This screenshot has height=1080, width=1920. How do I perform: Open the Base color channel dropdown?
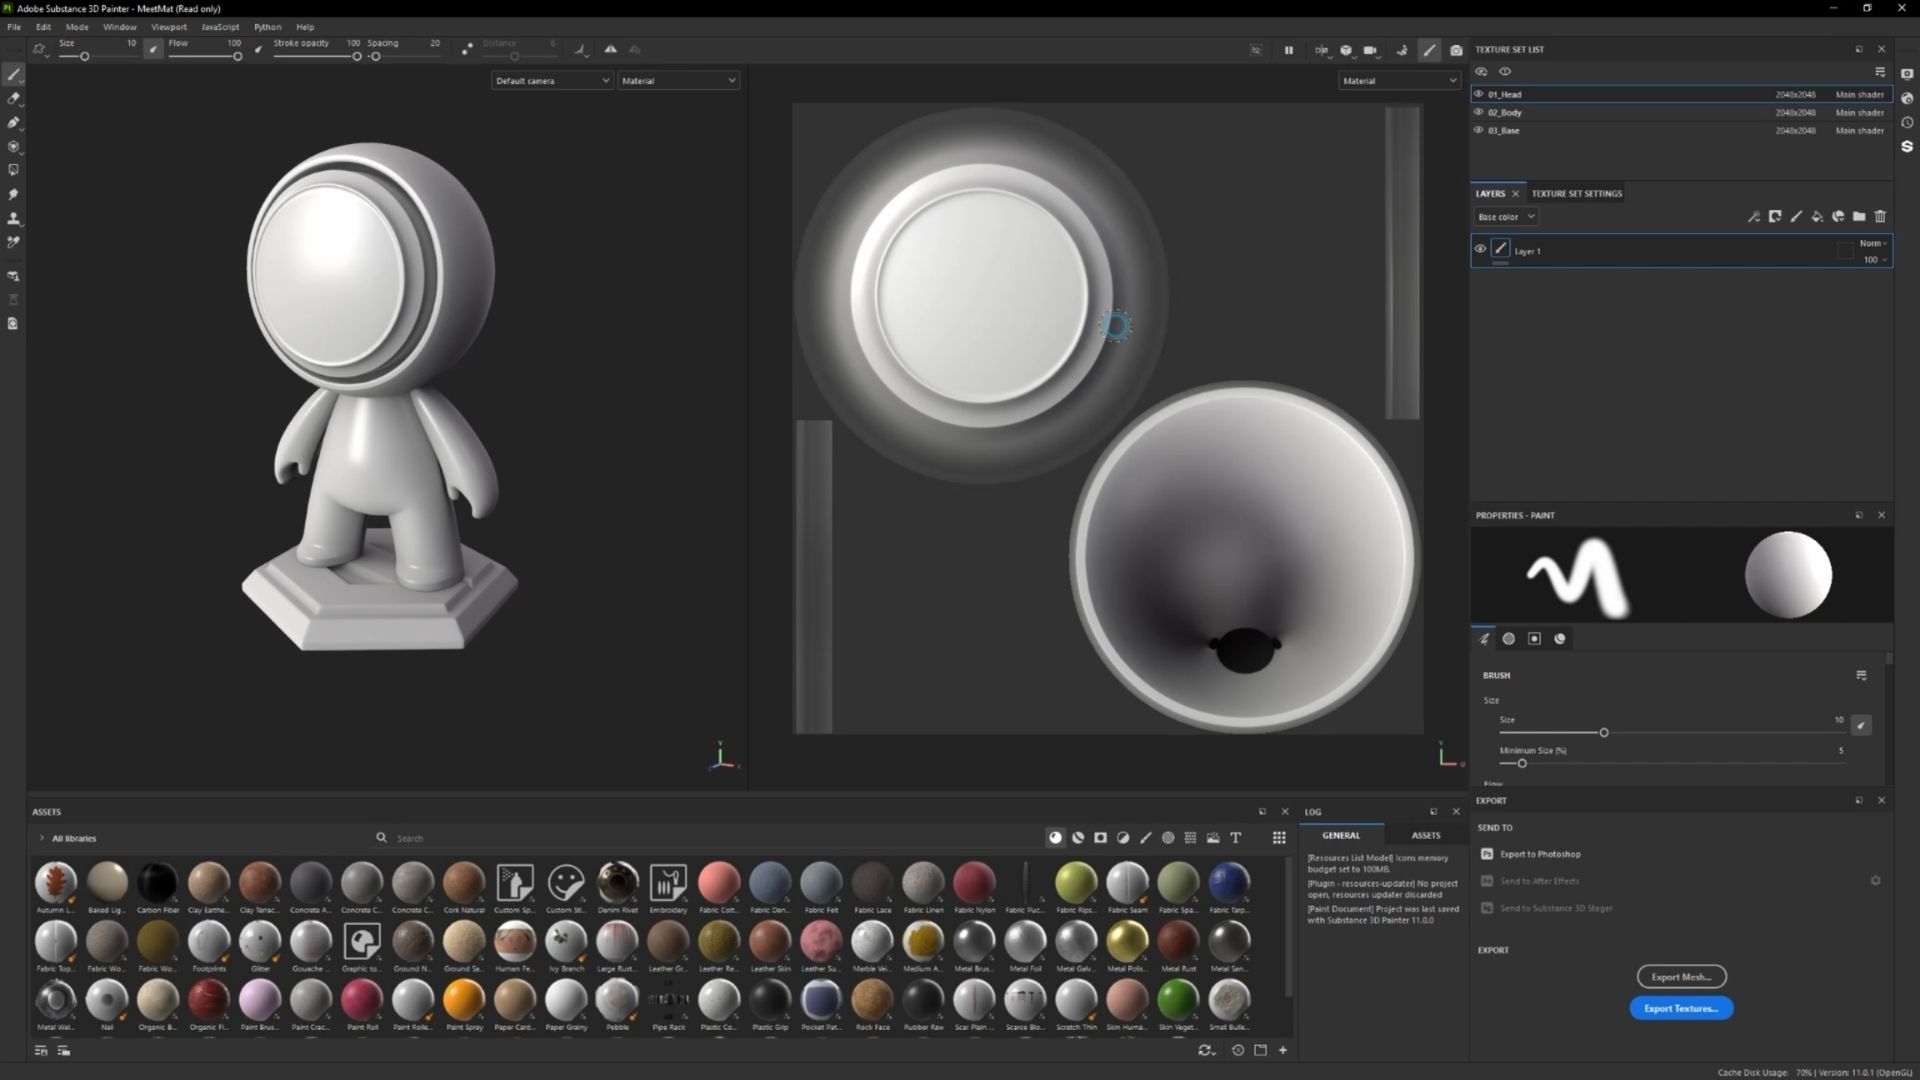1506,217
